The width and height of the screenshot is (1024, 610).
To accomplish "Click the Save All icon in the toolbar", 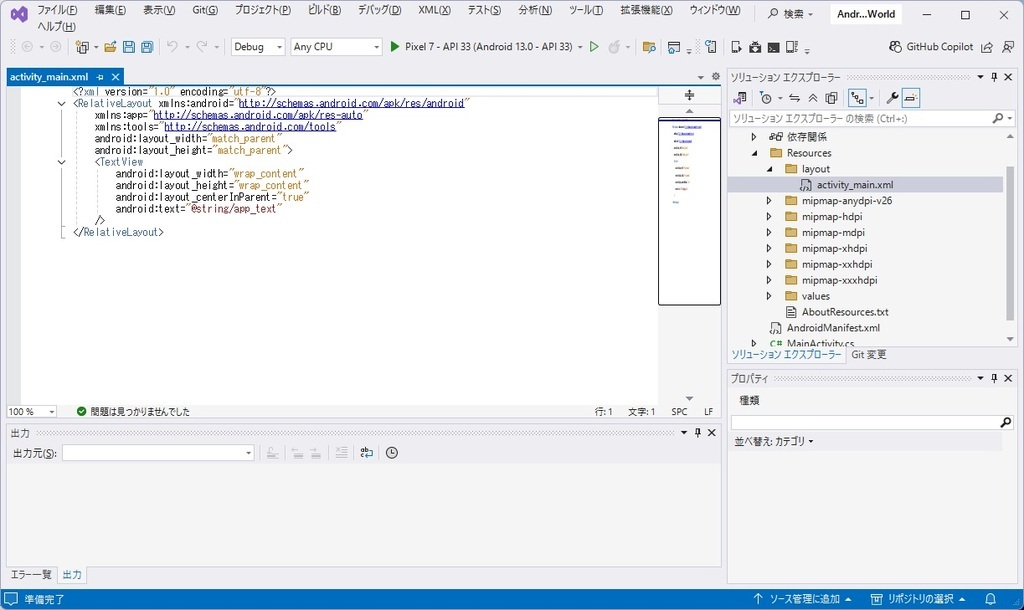I will (x=147, y=46).
